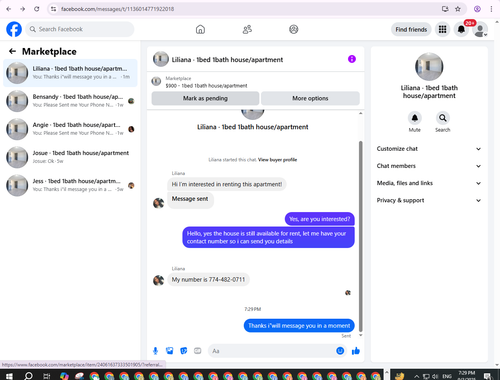The width and height of the screenshot is (500, 380).
Task: Click the browser bookmark star icon
Action: (x=458, y=9)
